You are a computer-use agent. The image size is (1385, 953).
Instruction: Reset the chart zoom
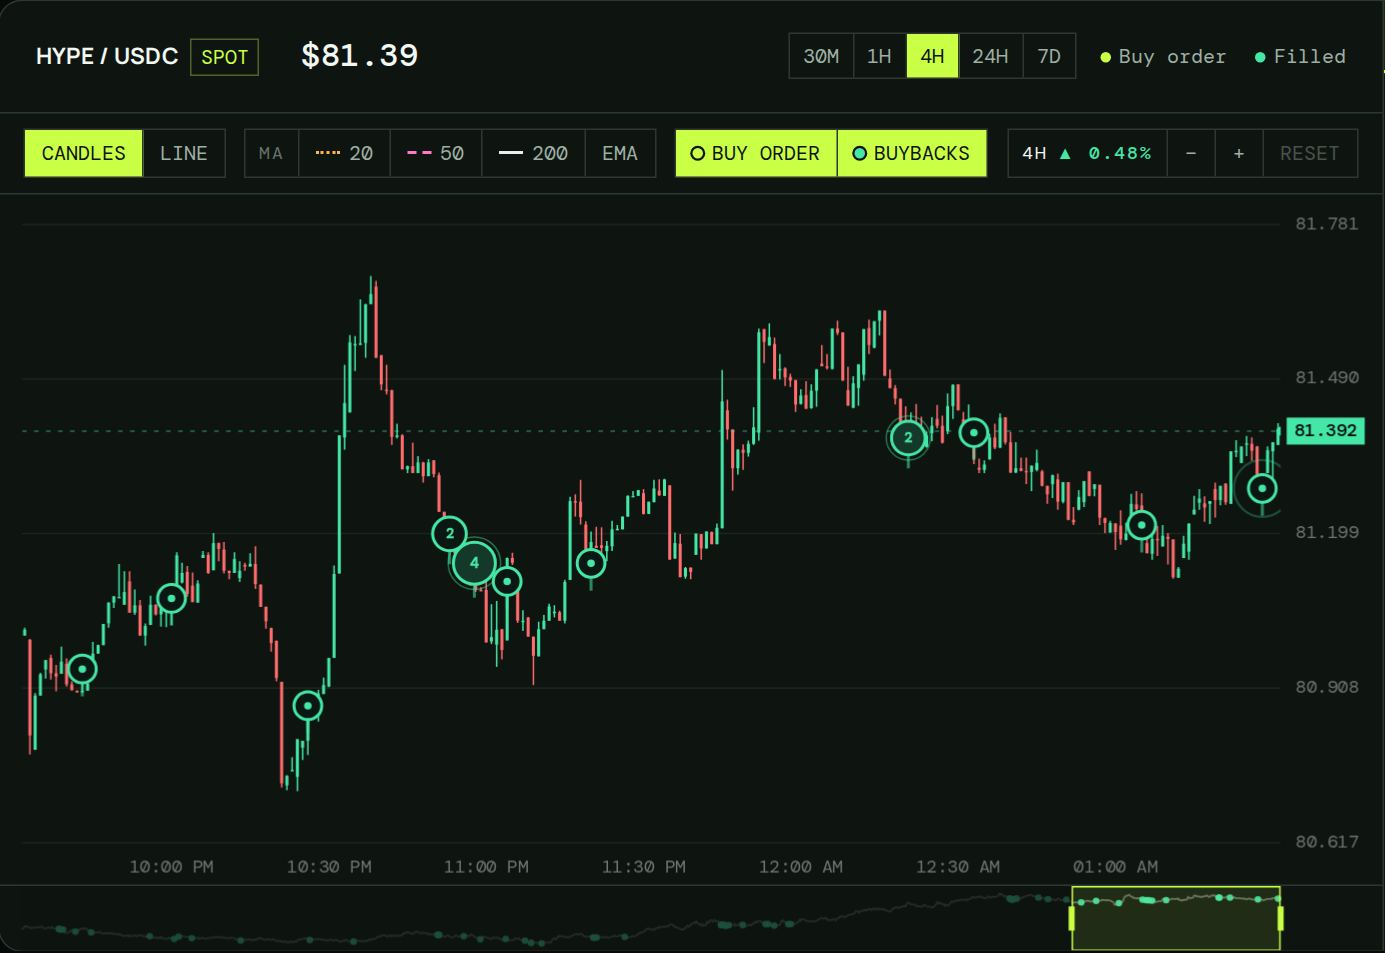pyautogui.click(x=1310, y=153)
